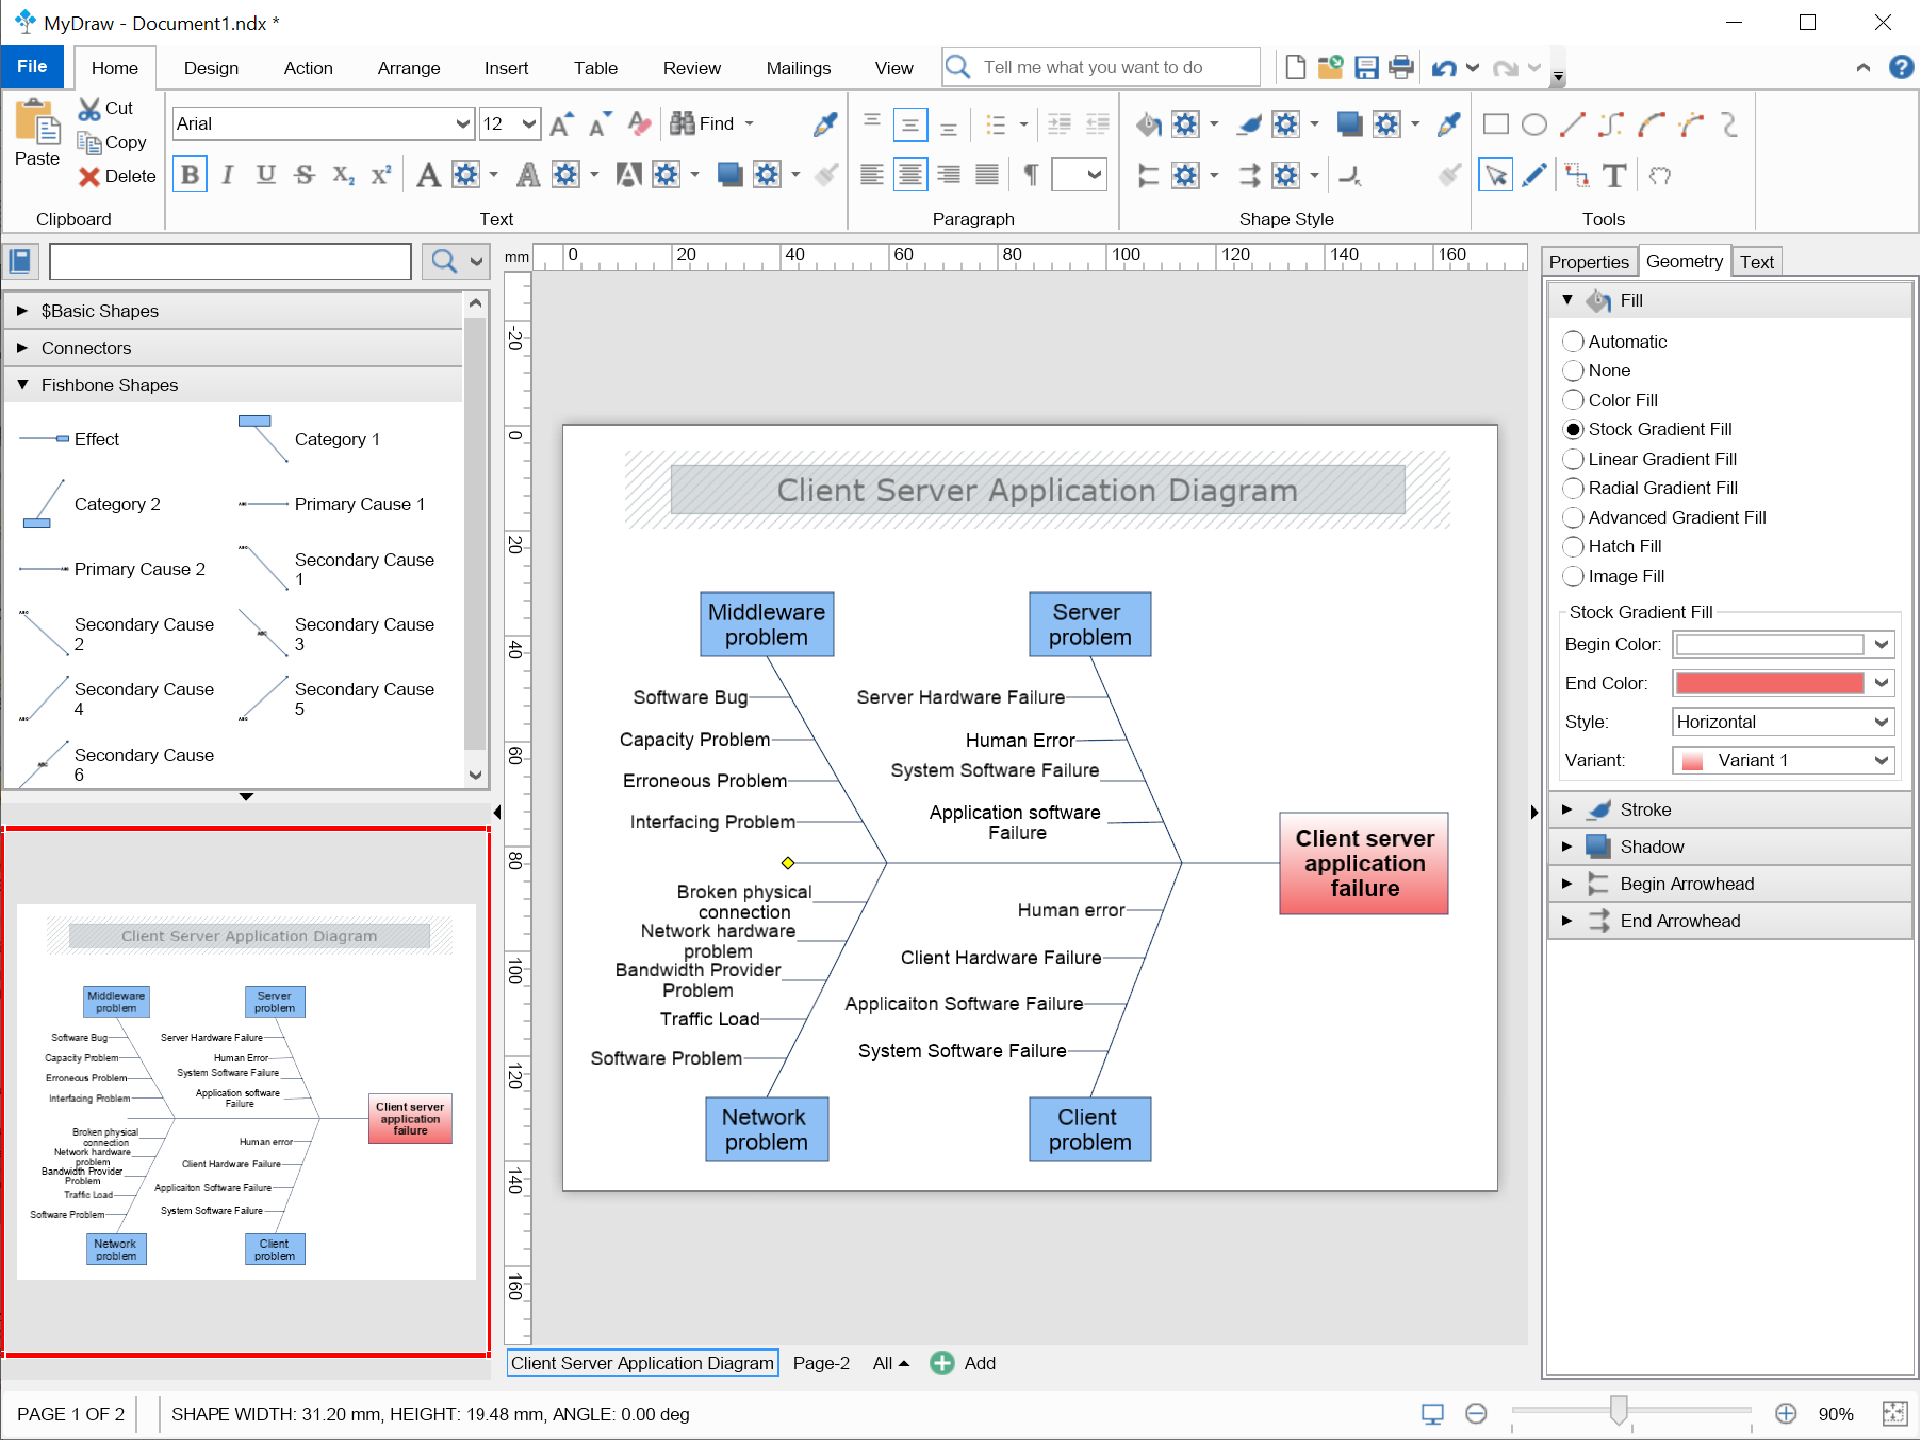Click the Strikethrough text icon
The height and width of the screenshot is (1440, 1920).
pos(305,175)
